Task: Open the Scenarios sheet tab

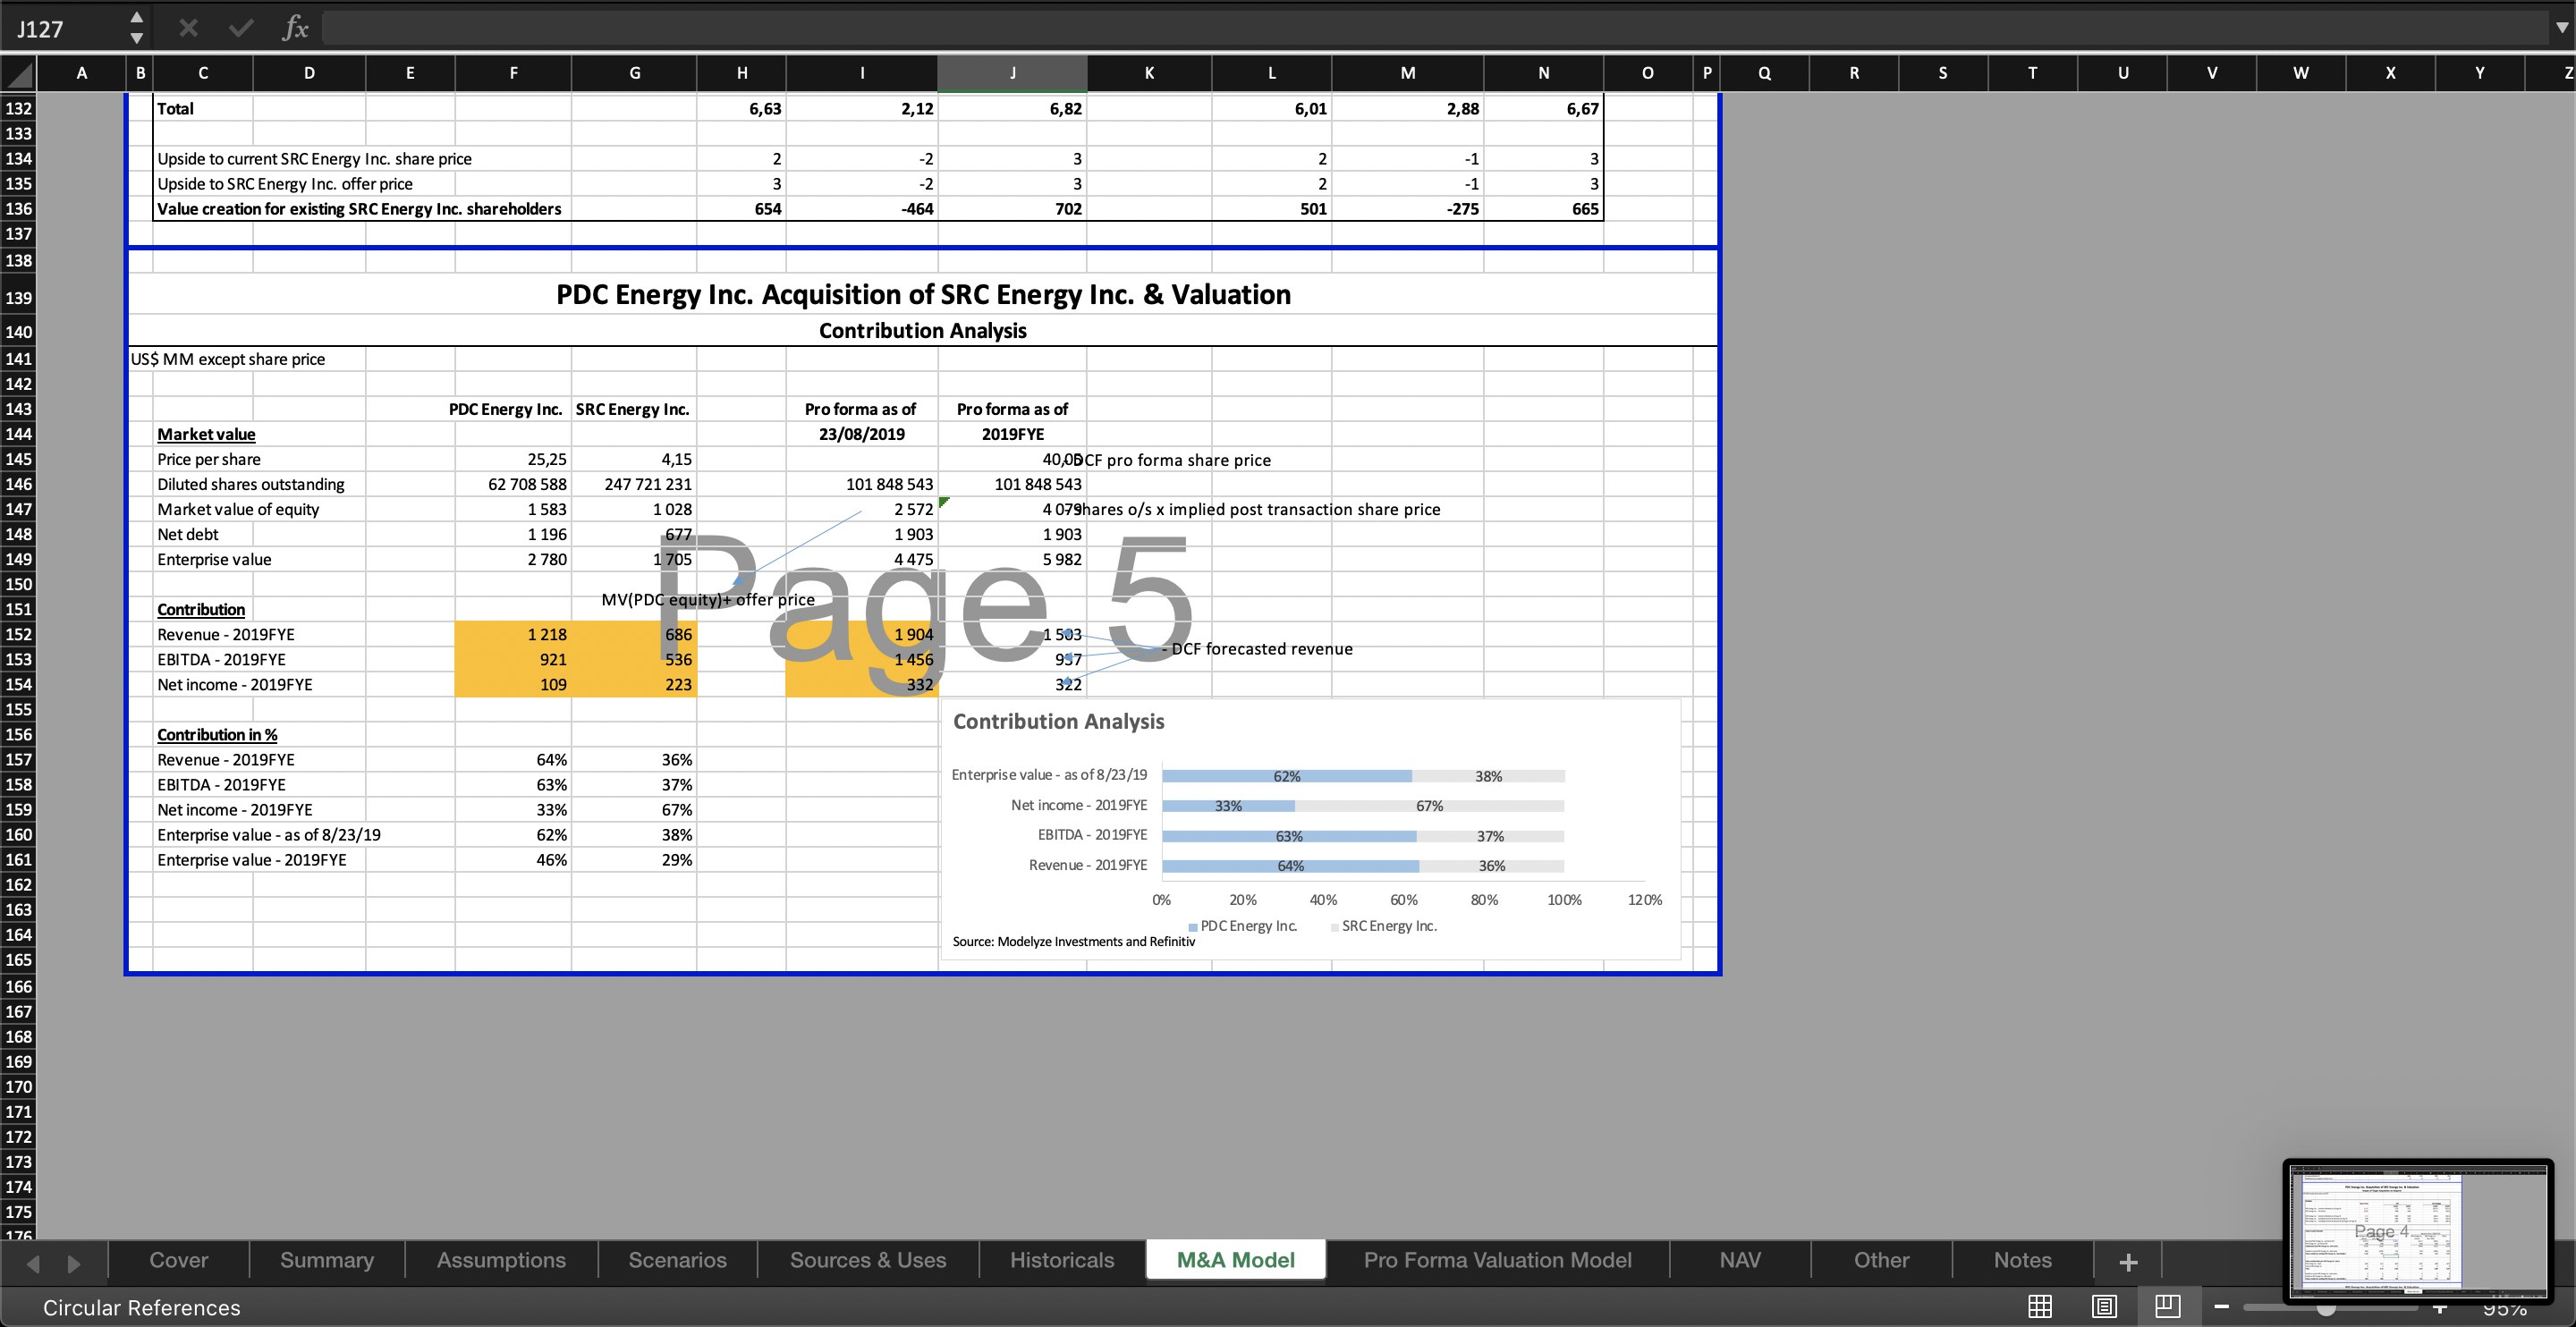Action: [x=677, y=1260]
